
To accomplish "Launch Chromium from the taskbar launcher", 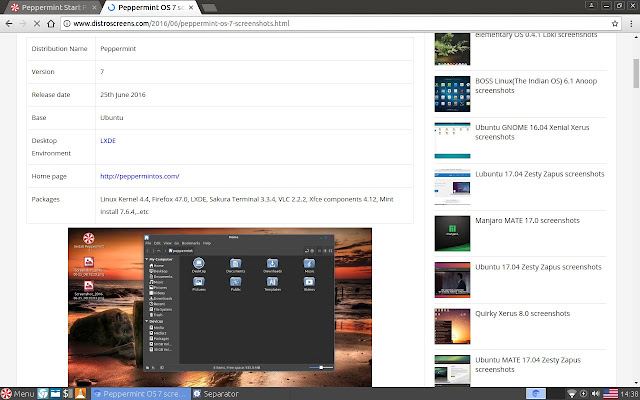I will (x=43, y=393).
